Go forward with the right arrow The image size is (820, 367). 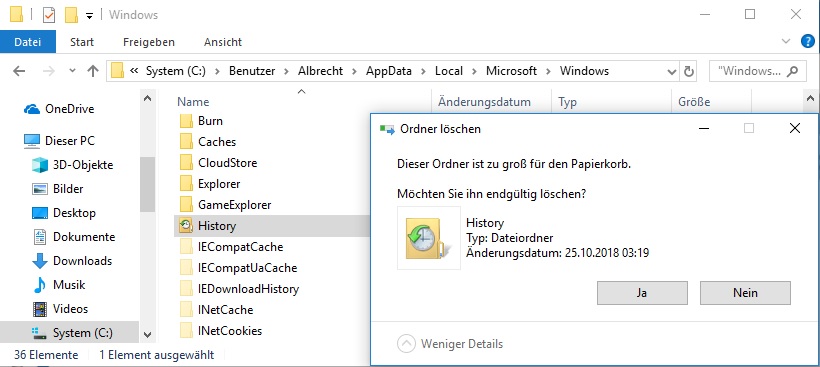point(49,71)
